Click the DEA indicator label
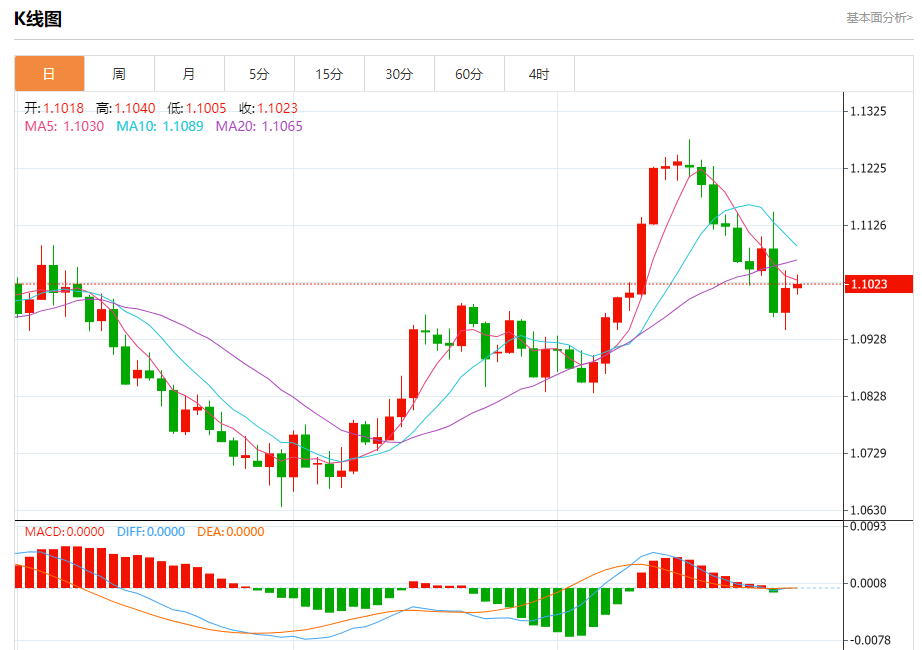The image size is (922, 650). (x=230, y=532)
